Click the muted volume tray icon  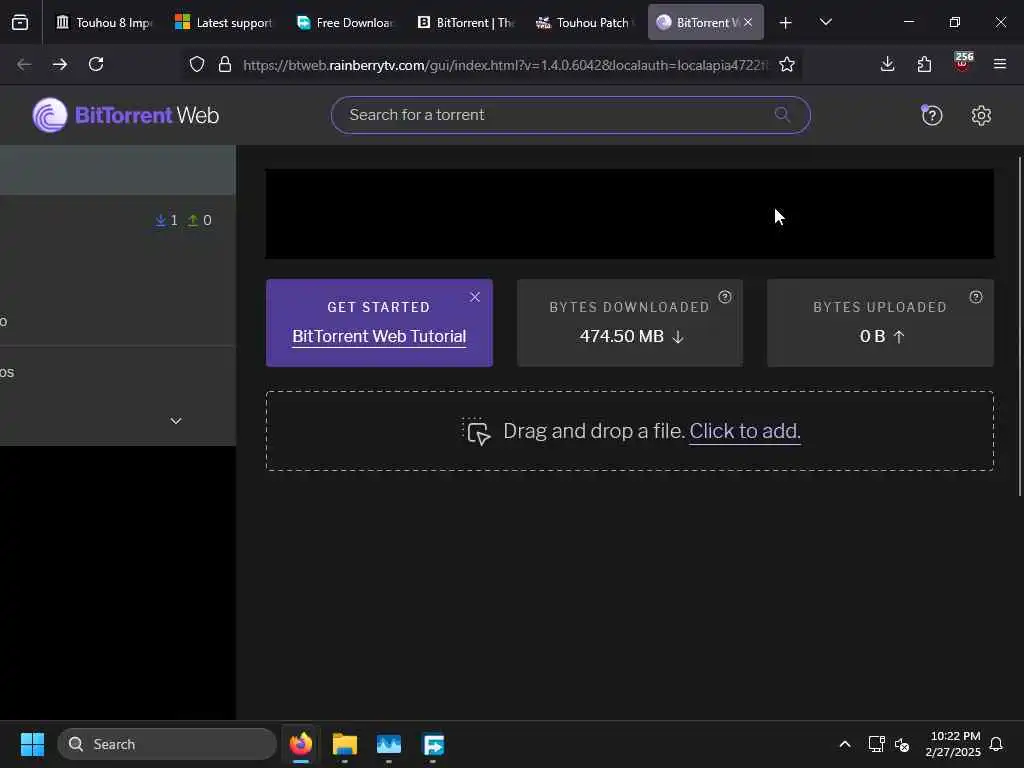pyautogui.click(x=901, y=744)
